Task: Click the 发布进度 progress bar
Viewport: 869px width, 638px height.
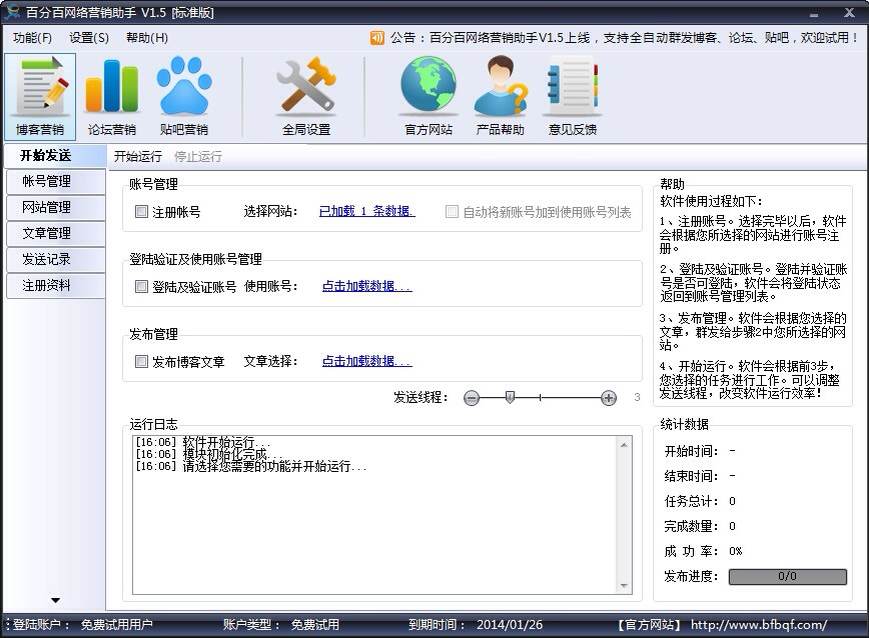Action: [788, 576]
